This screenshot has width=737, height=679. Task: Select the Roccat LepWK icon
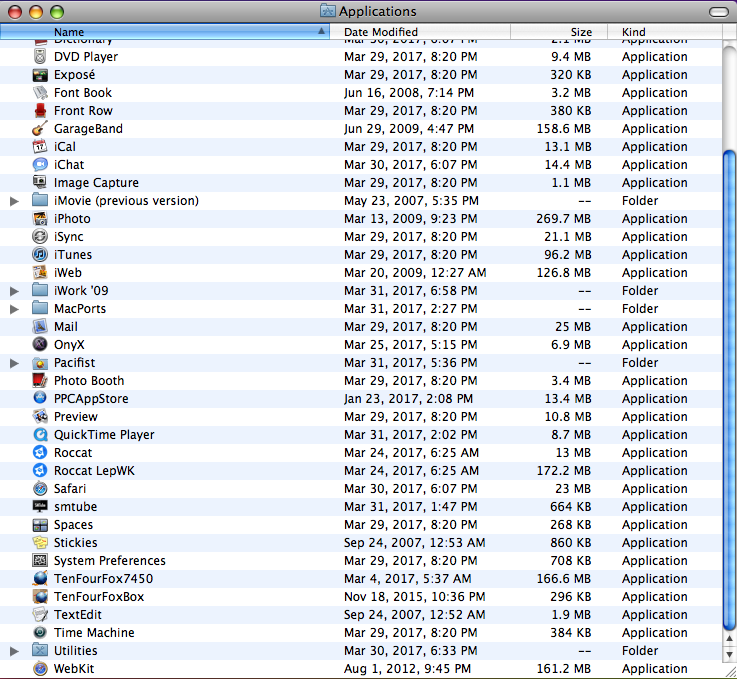tap(40, 470)
